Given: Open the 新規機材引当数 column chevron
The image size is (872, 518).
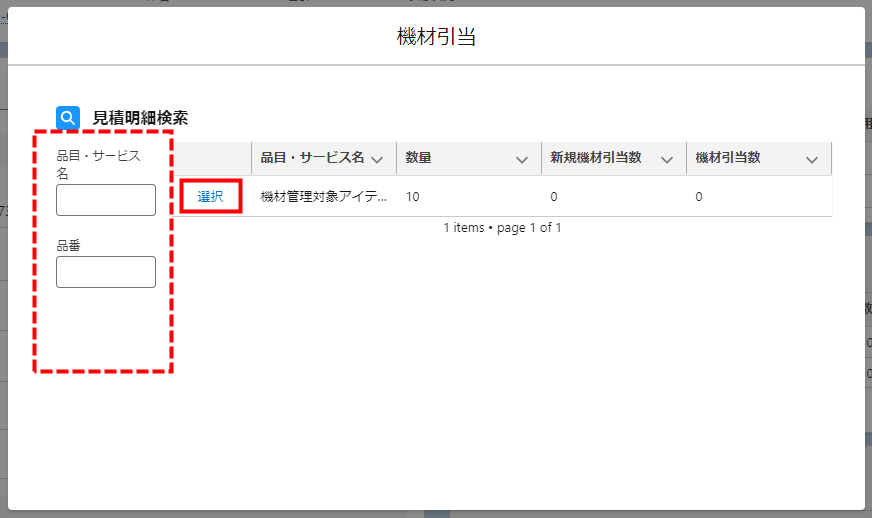Looking at the screenshot, I should [667, 159].
